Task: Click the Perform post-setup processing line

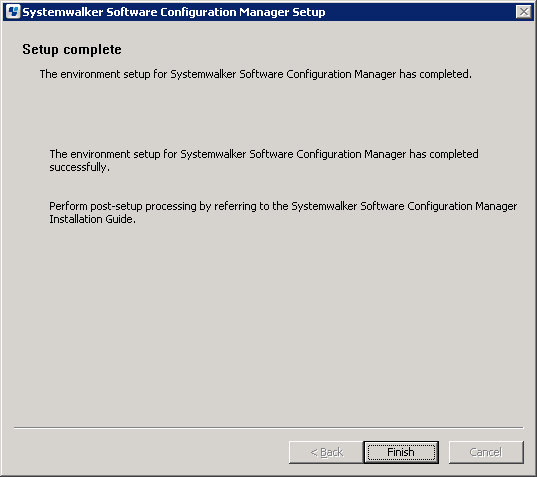Action: click(283, 206)
